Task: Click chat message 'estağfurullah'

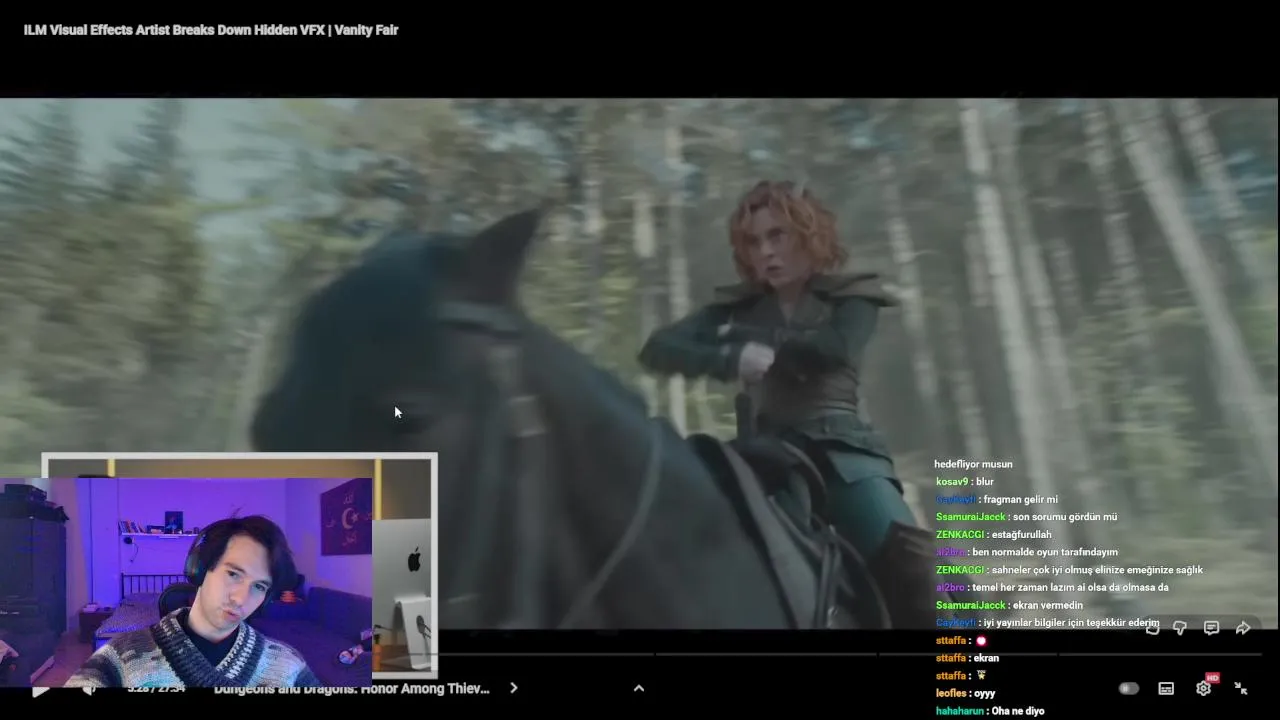Action: click(x=1022, y=535)
